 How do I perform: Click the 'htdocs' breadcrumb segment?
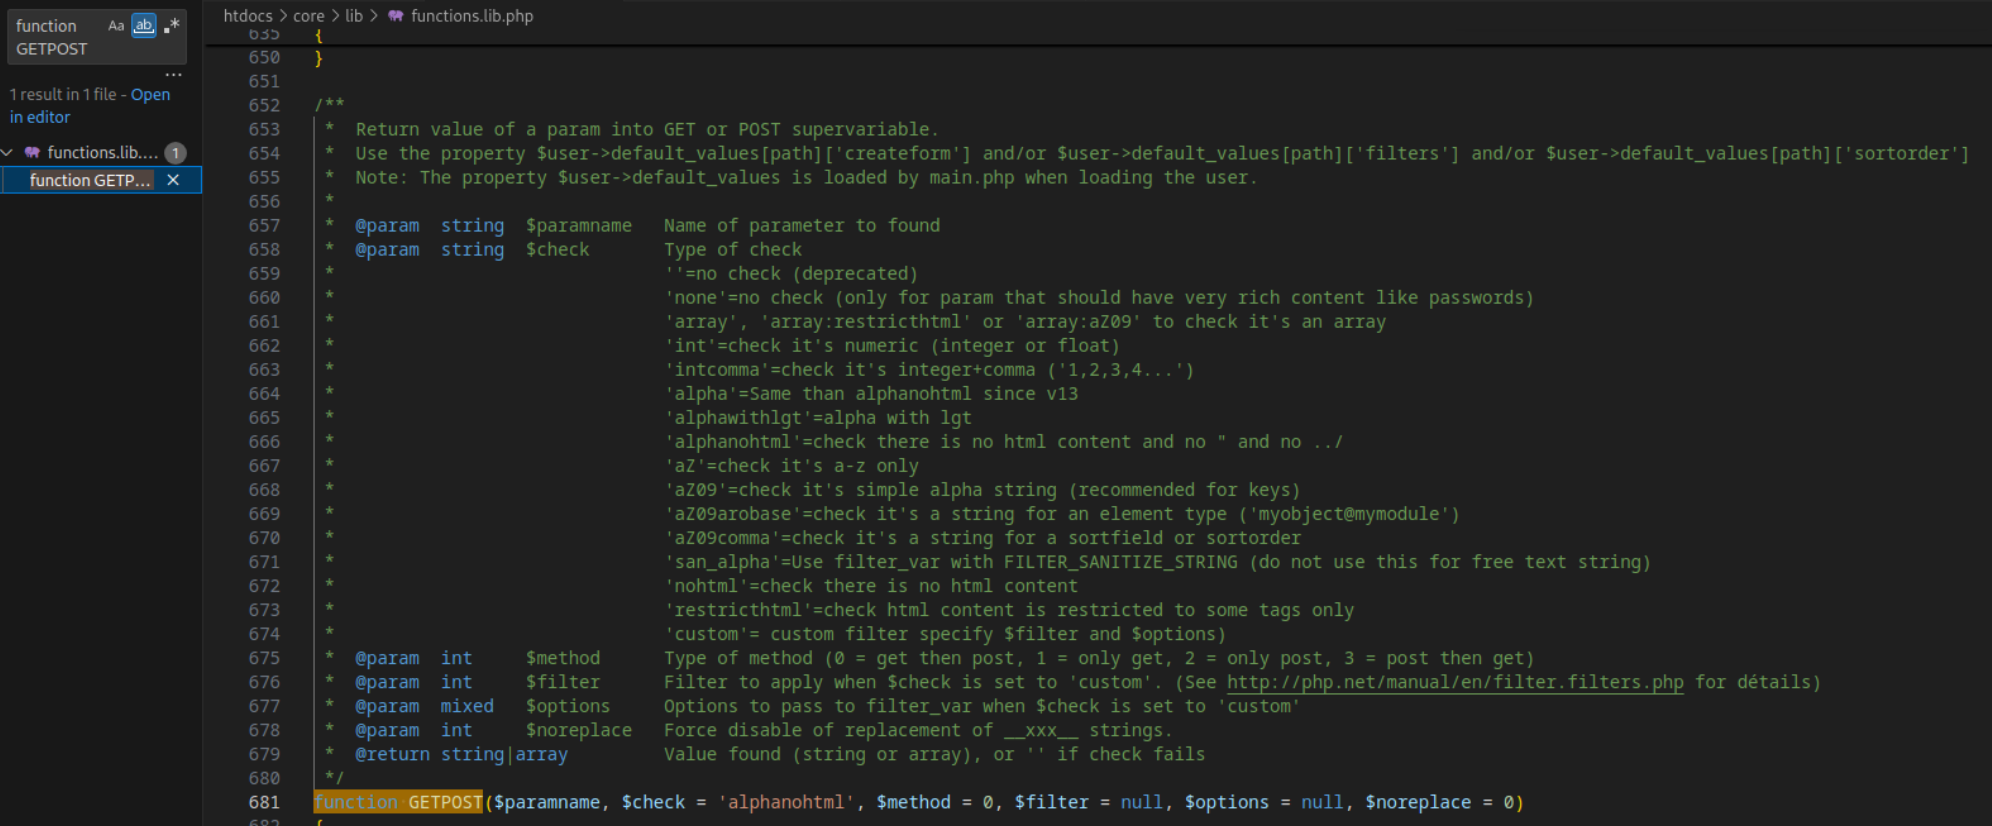[x=248, y=16]
